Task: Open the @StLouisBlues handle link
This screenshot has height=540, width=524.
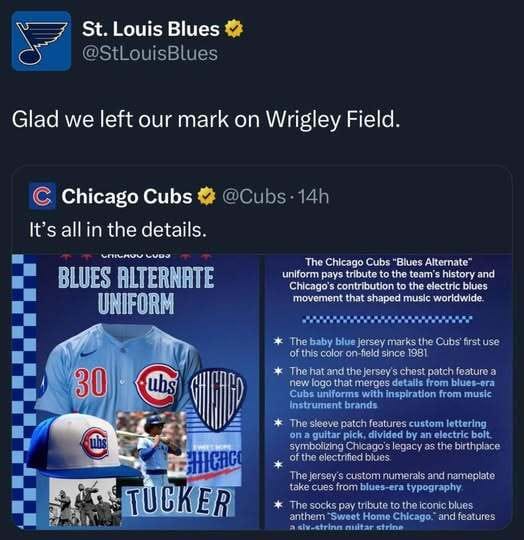Action: coord(150,54)
